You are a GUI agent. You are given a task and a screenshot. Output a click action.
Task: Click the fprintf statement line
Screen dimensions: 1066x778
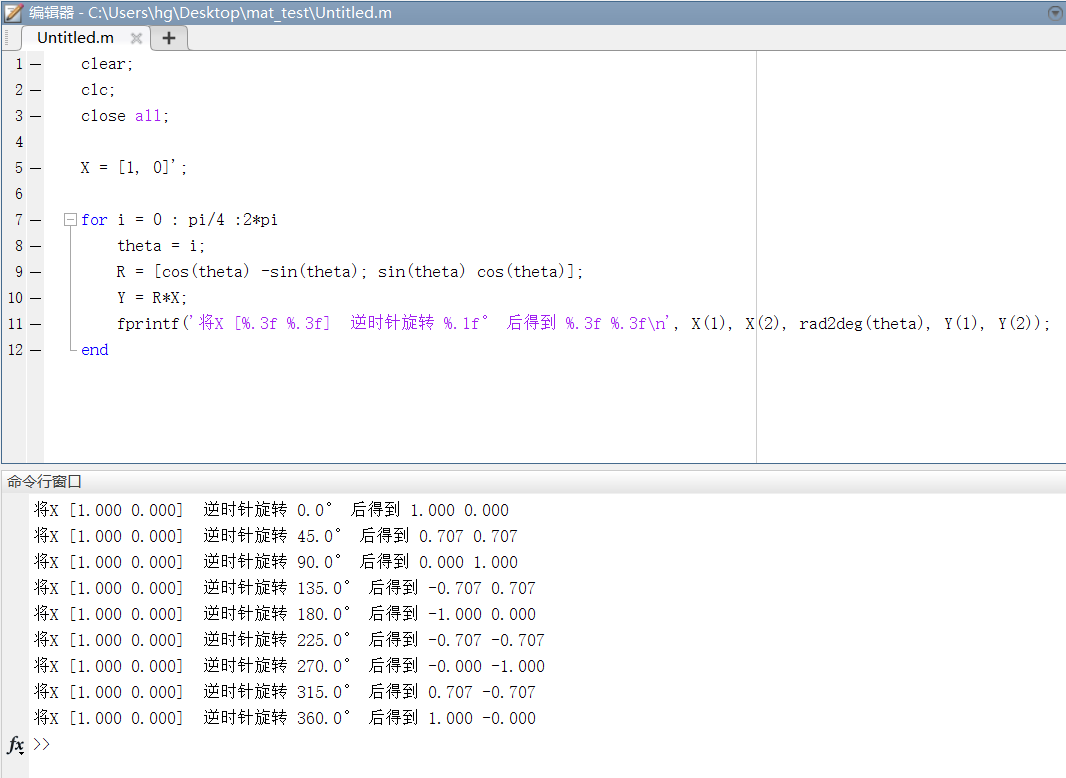pyautogui.click(x=583, y=323)
